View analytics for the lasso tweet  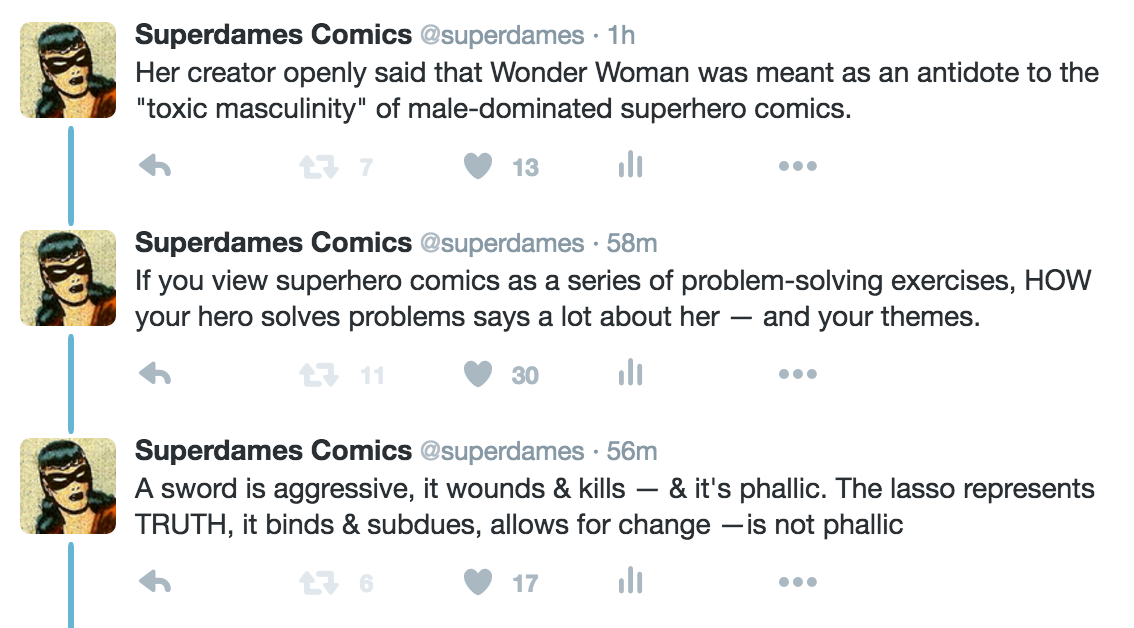pyautogui.click(x=630, y=582)
